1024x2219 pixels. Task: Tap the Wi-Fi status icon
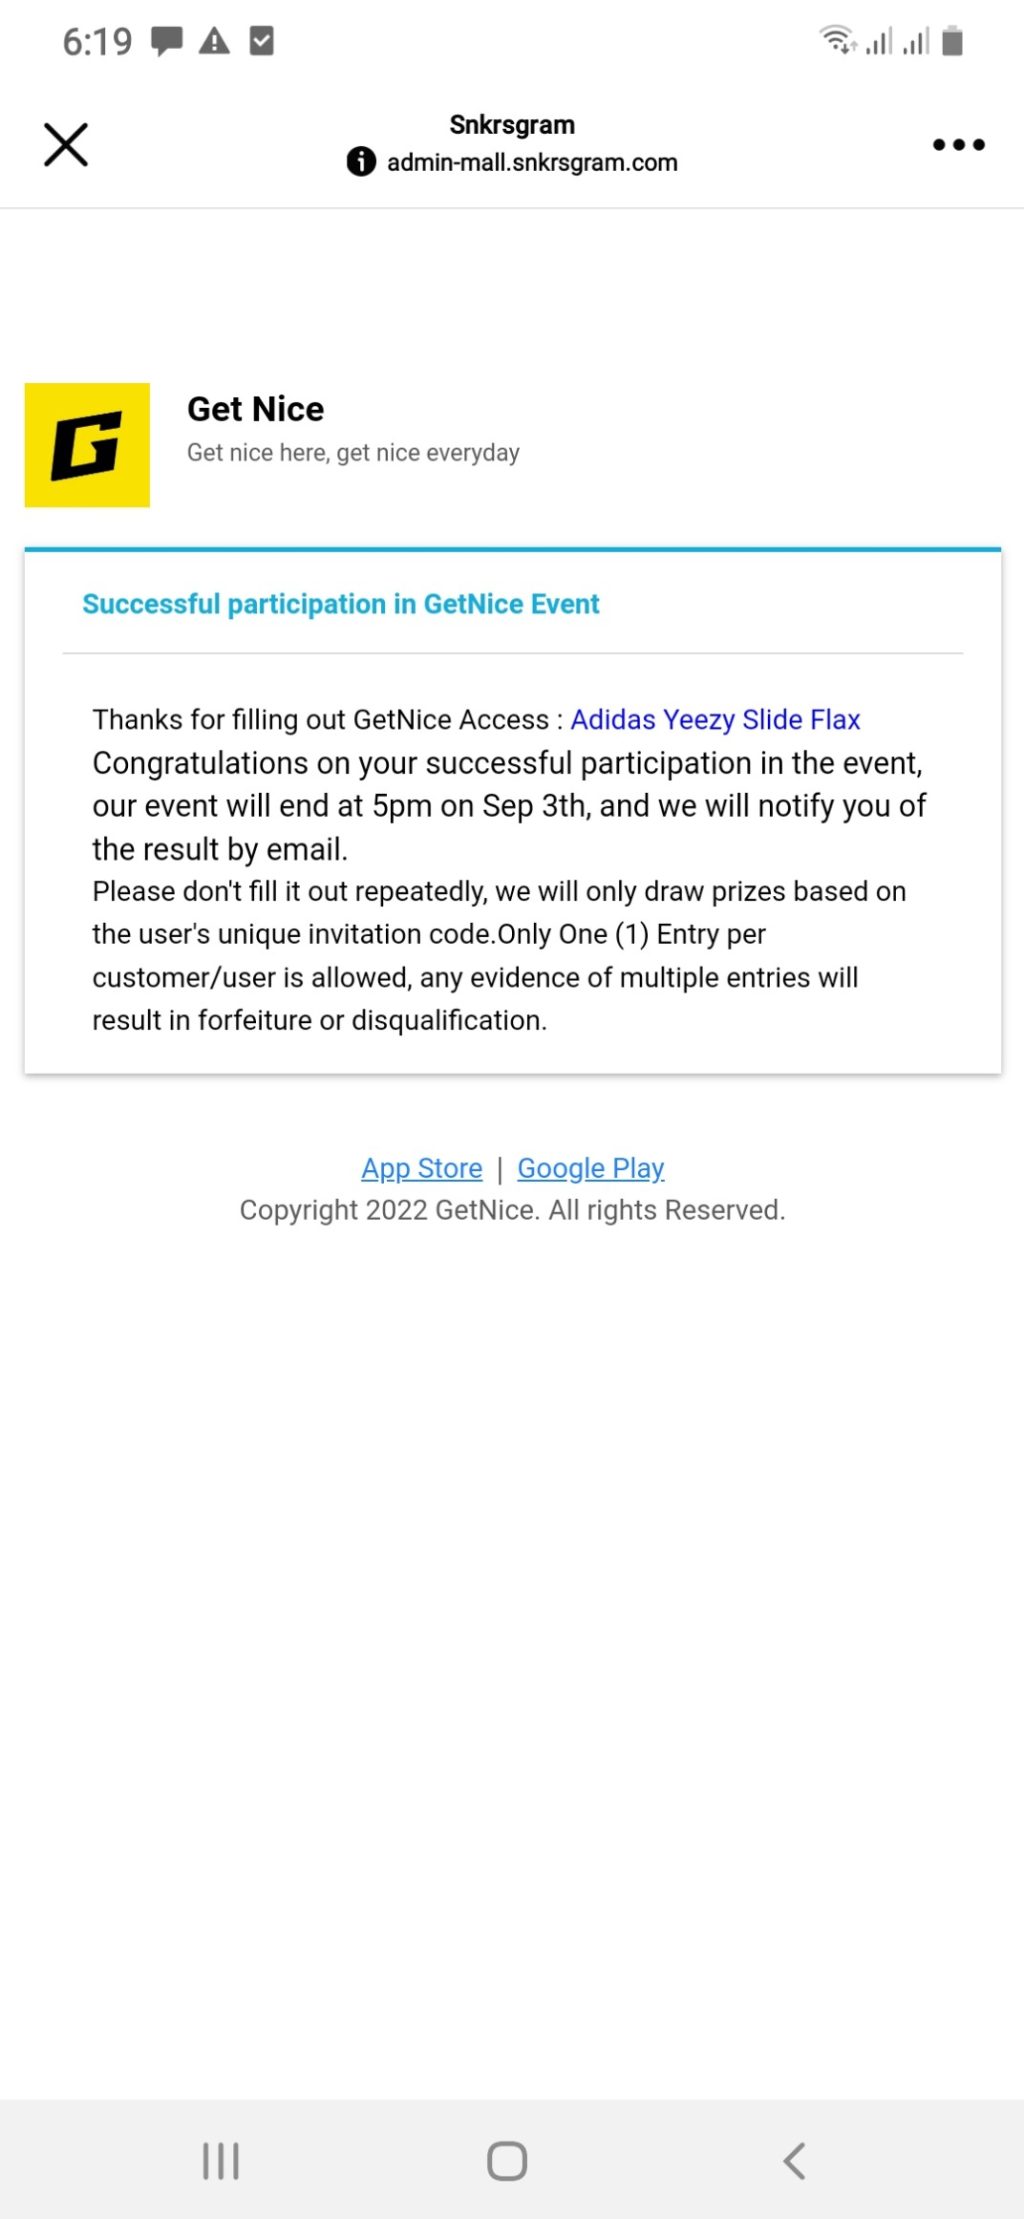pyautogui.click(x=837, y=40)
